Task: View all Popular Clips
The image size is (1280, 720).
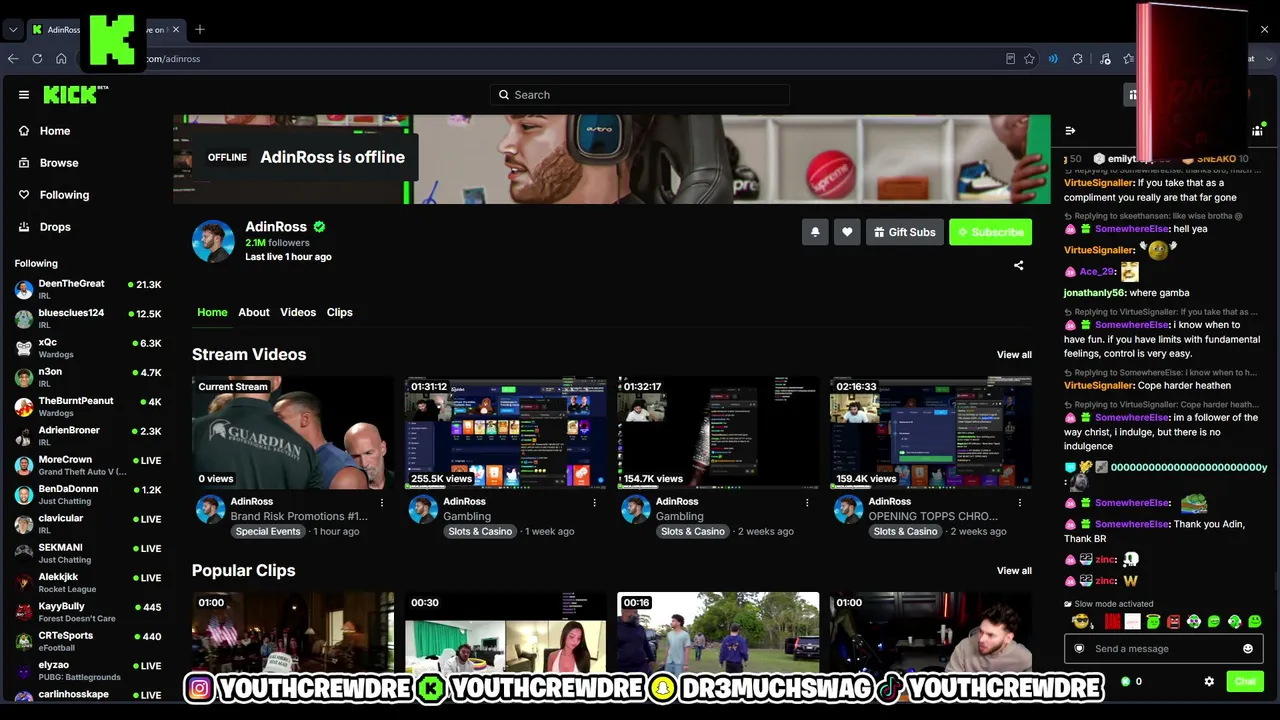Action: pos(1014,571)
